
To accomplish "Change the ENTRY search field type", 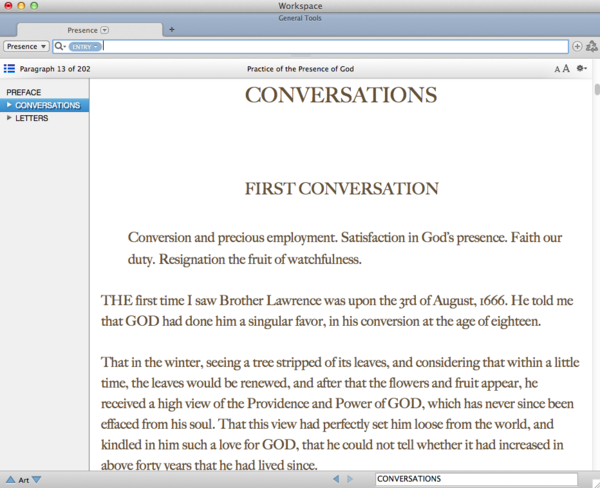I will [85, 47].
